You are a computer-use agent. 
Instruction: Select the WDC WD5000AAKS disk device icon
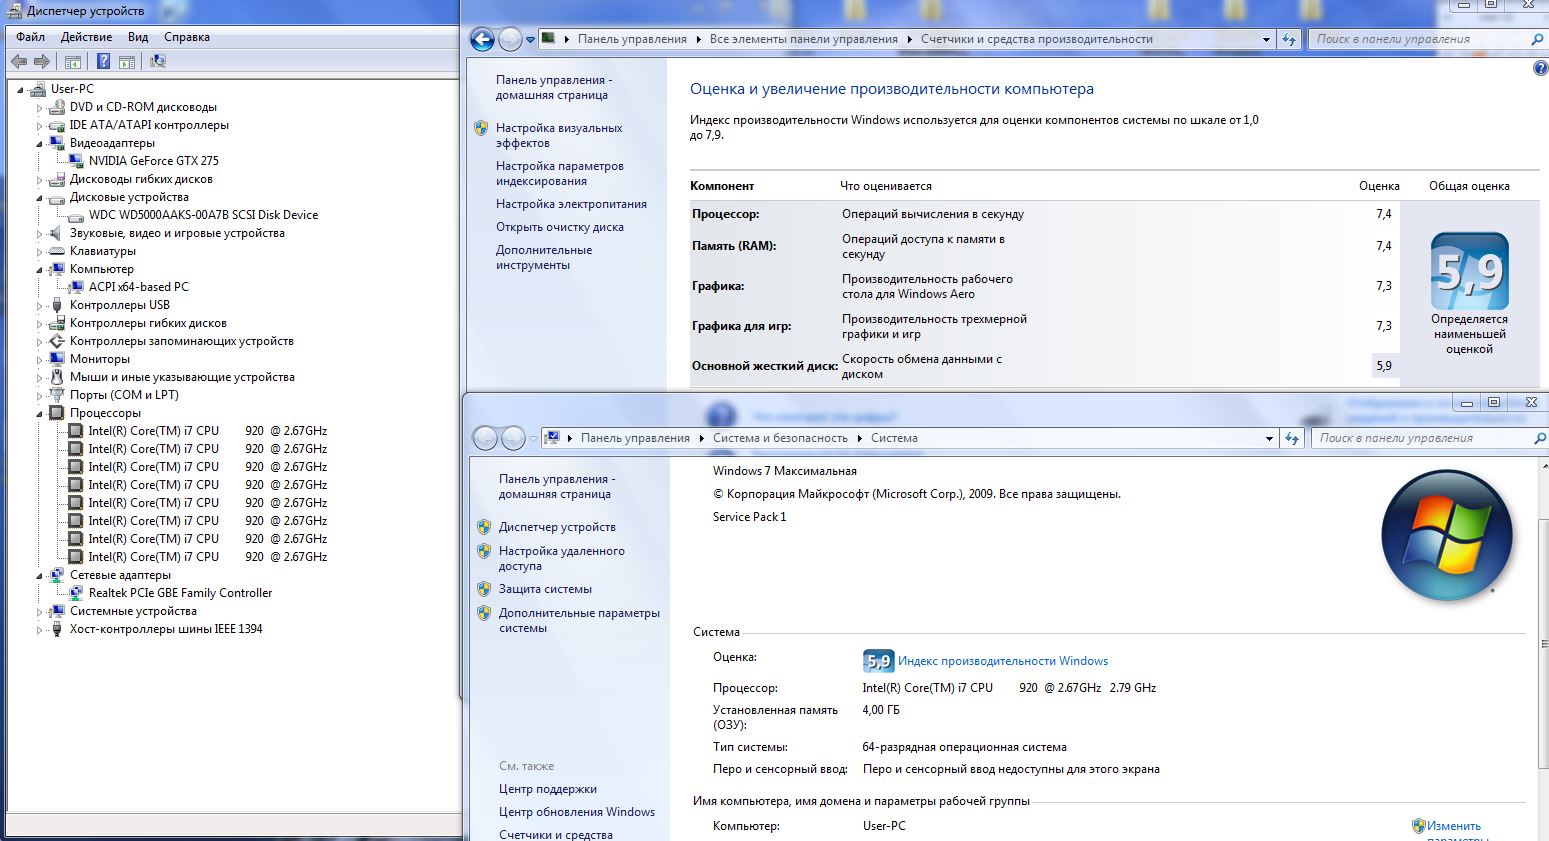click(x=75, y=215)
